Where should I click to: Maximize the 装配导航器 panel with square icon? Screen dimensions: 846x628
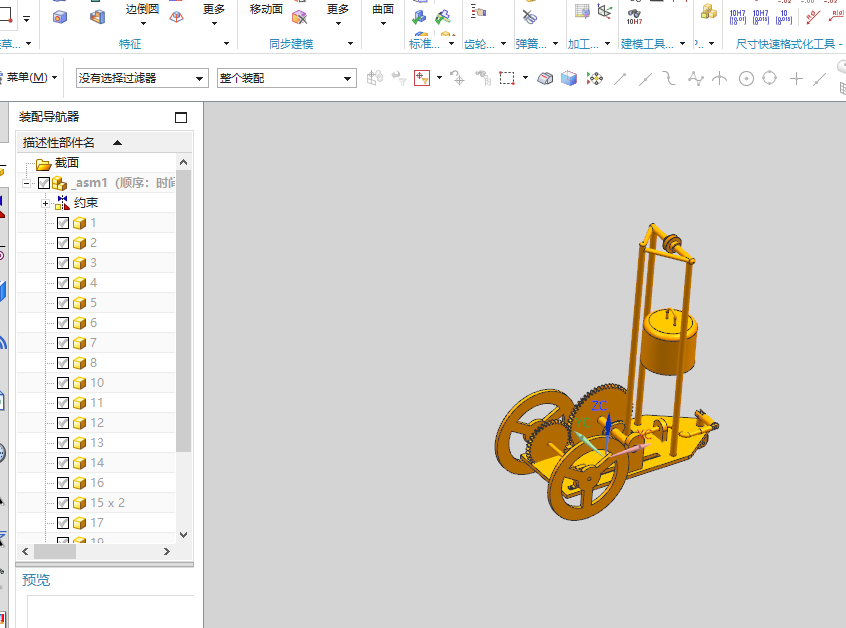(181, 117)
